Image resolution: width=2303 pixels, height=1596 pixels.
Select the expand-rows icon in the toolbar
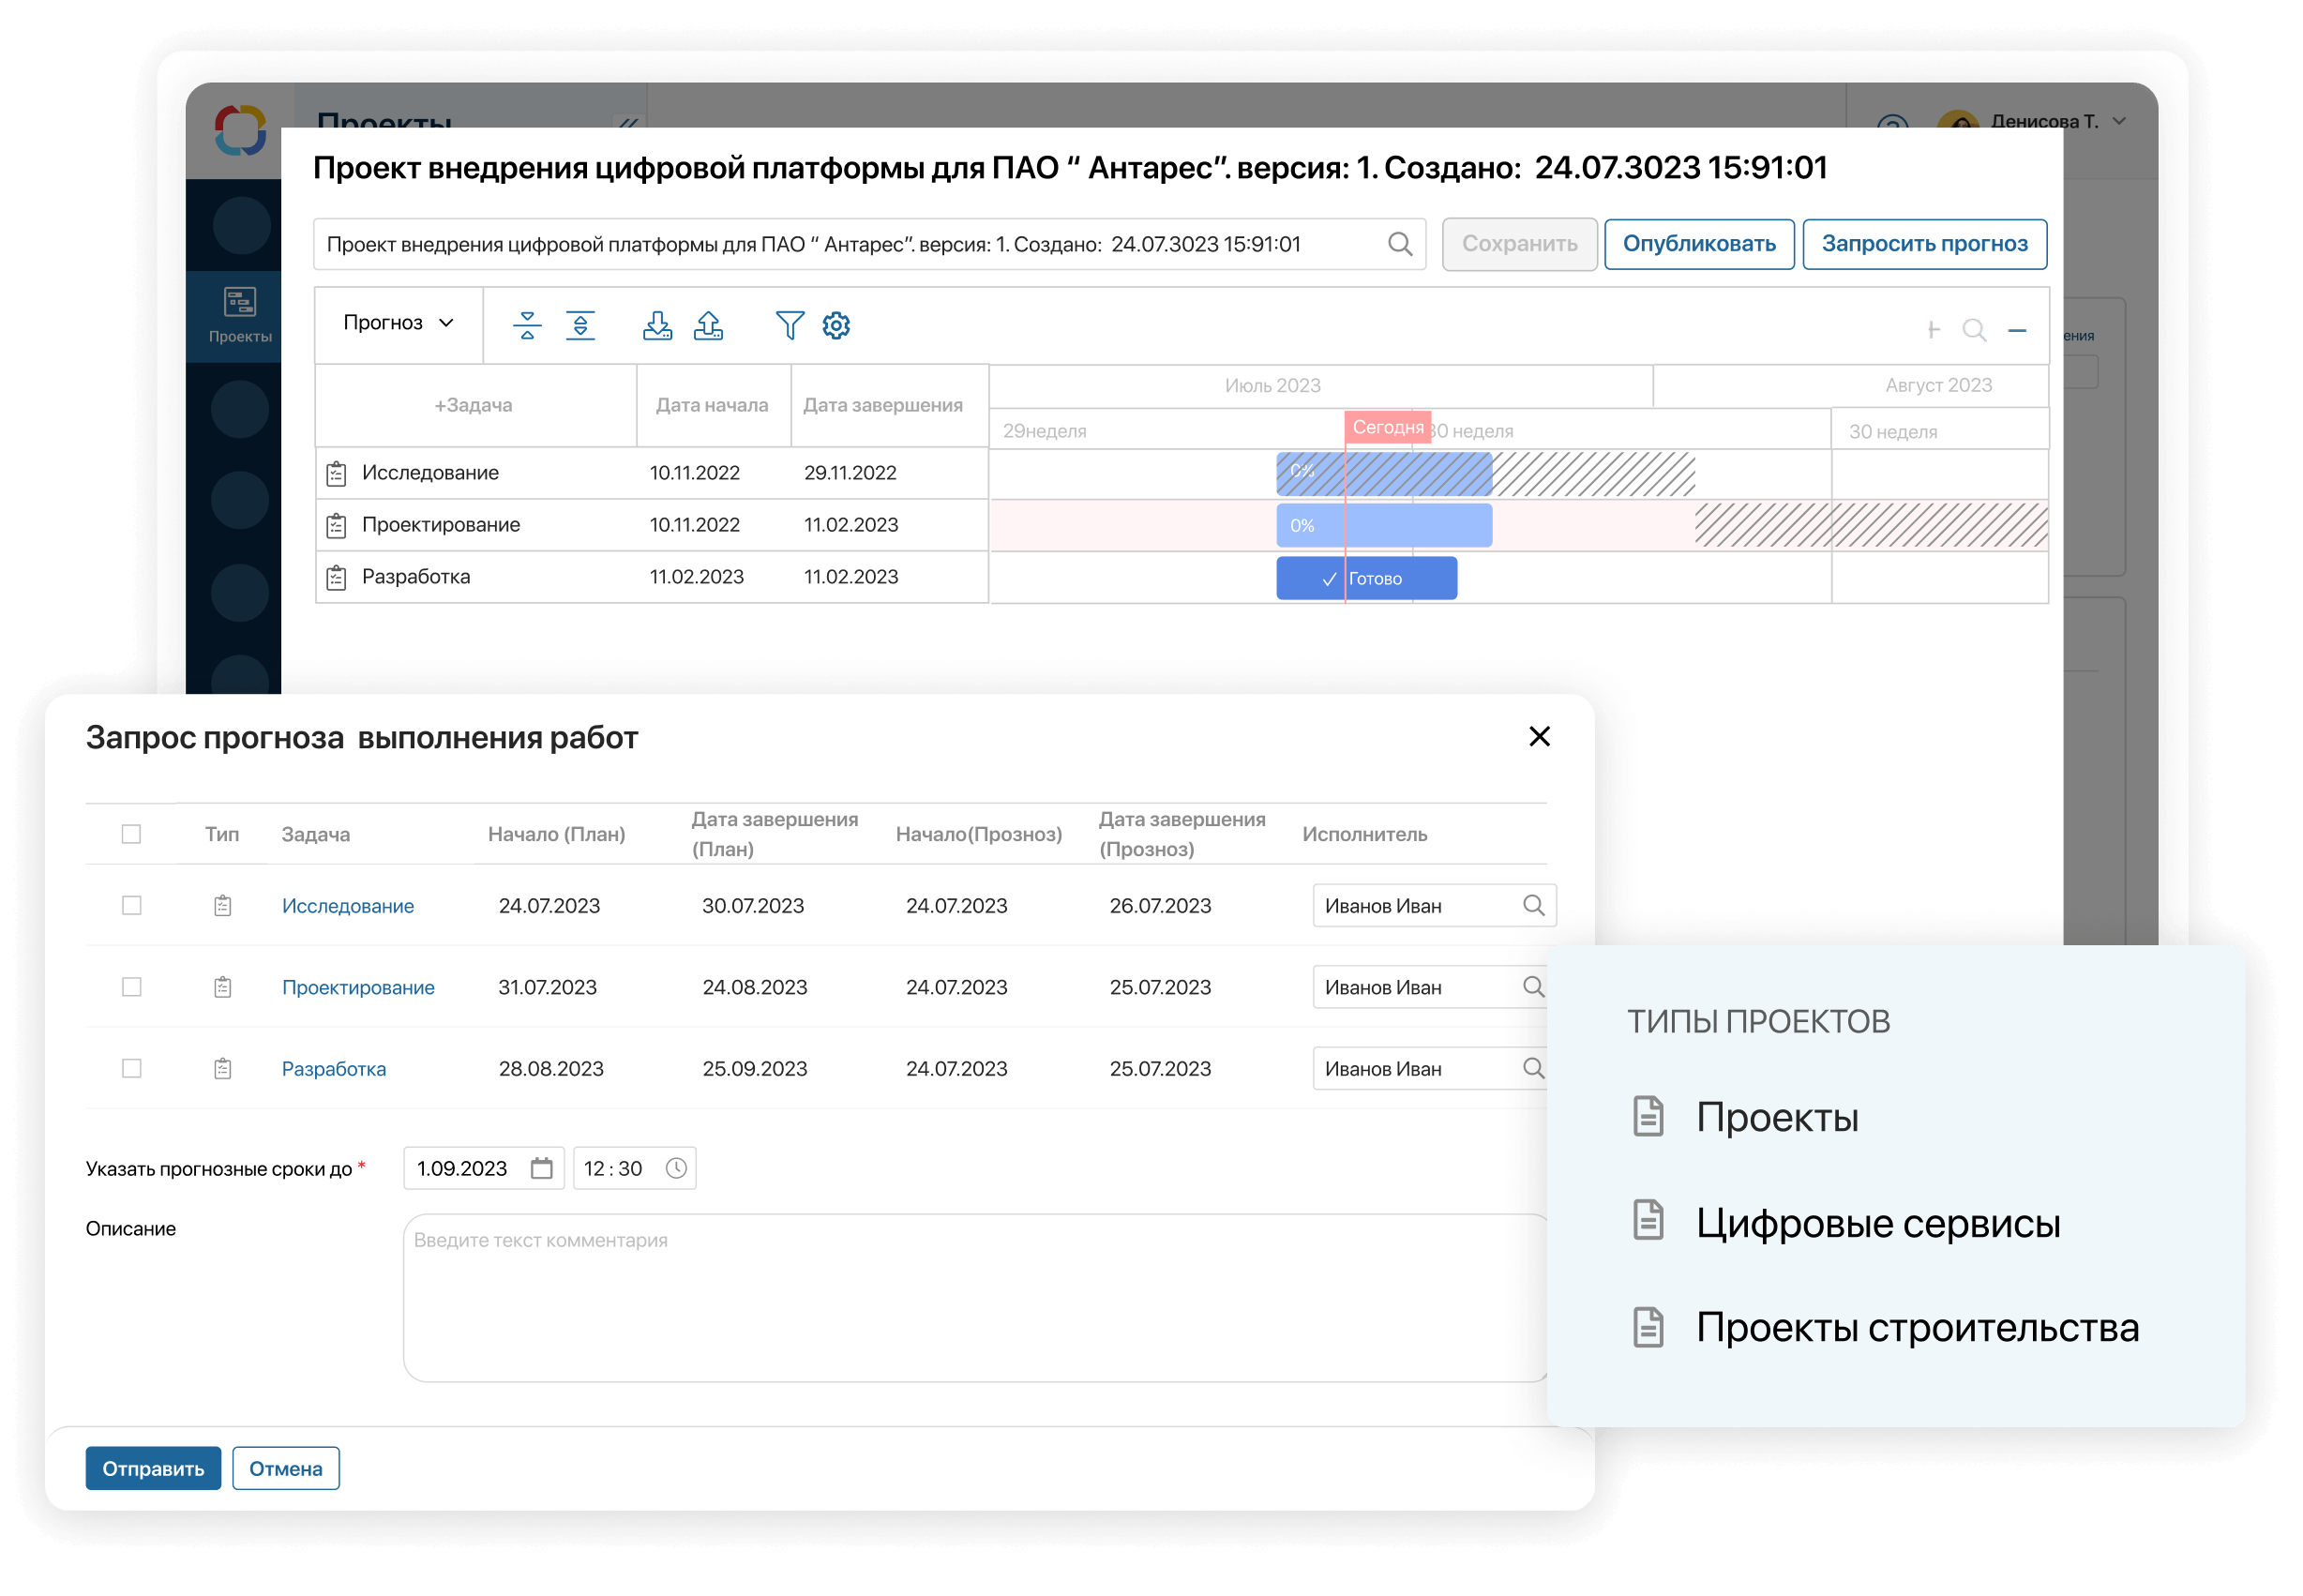tap(580, 325)
